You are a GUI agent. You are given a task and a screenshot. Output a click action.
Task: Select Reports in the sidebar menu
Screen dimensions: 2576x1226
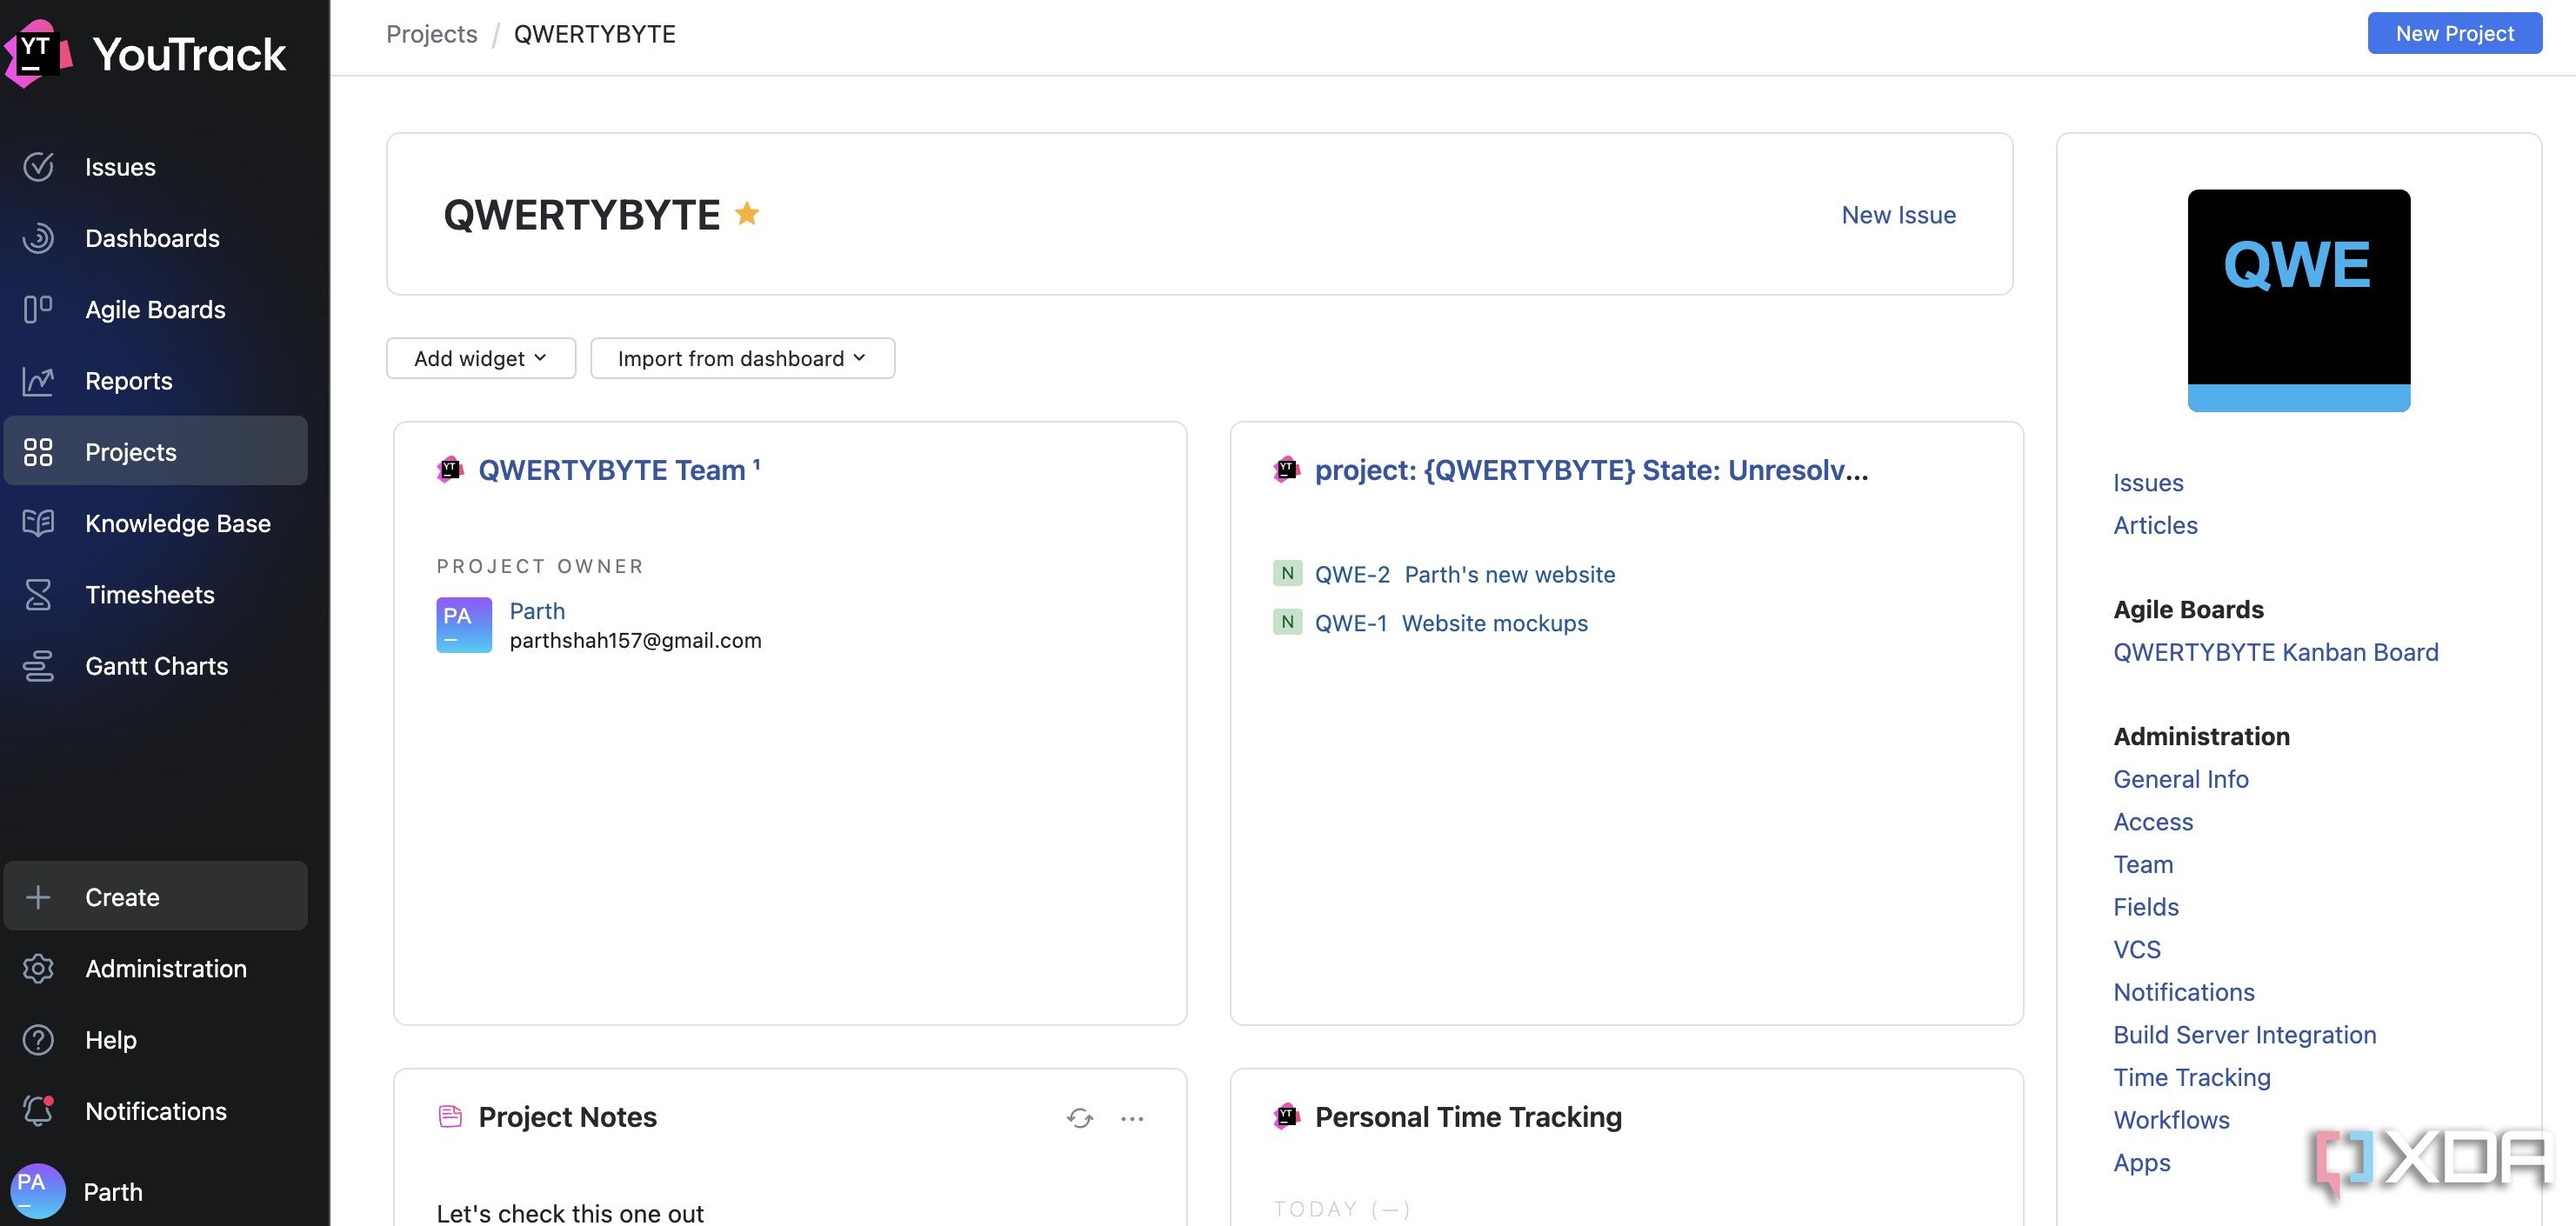(128, 381)
